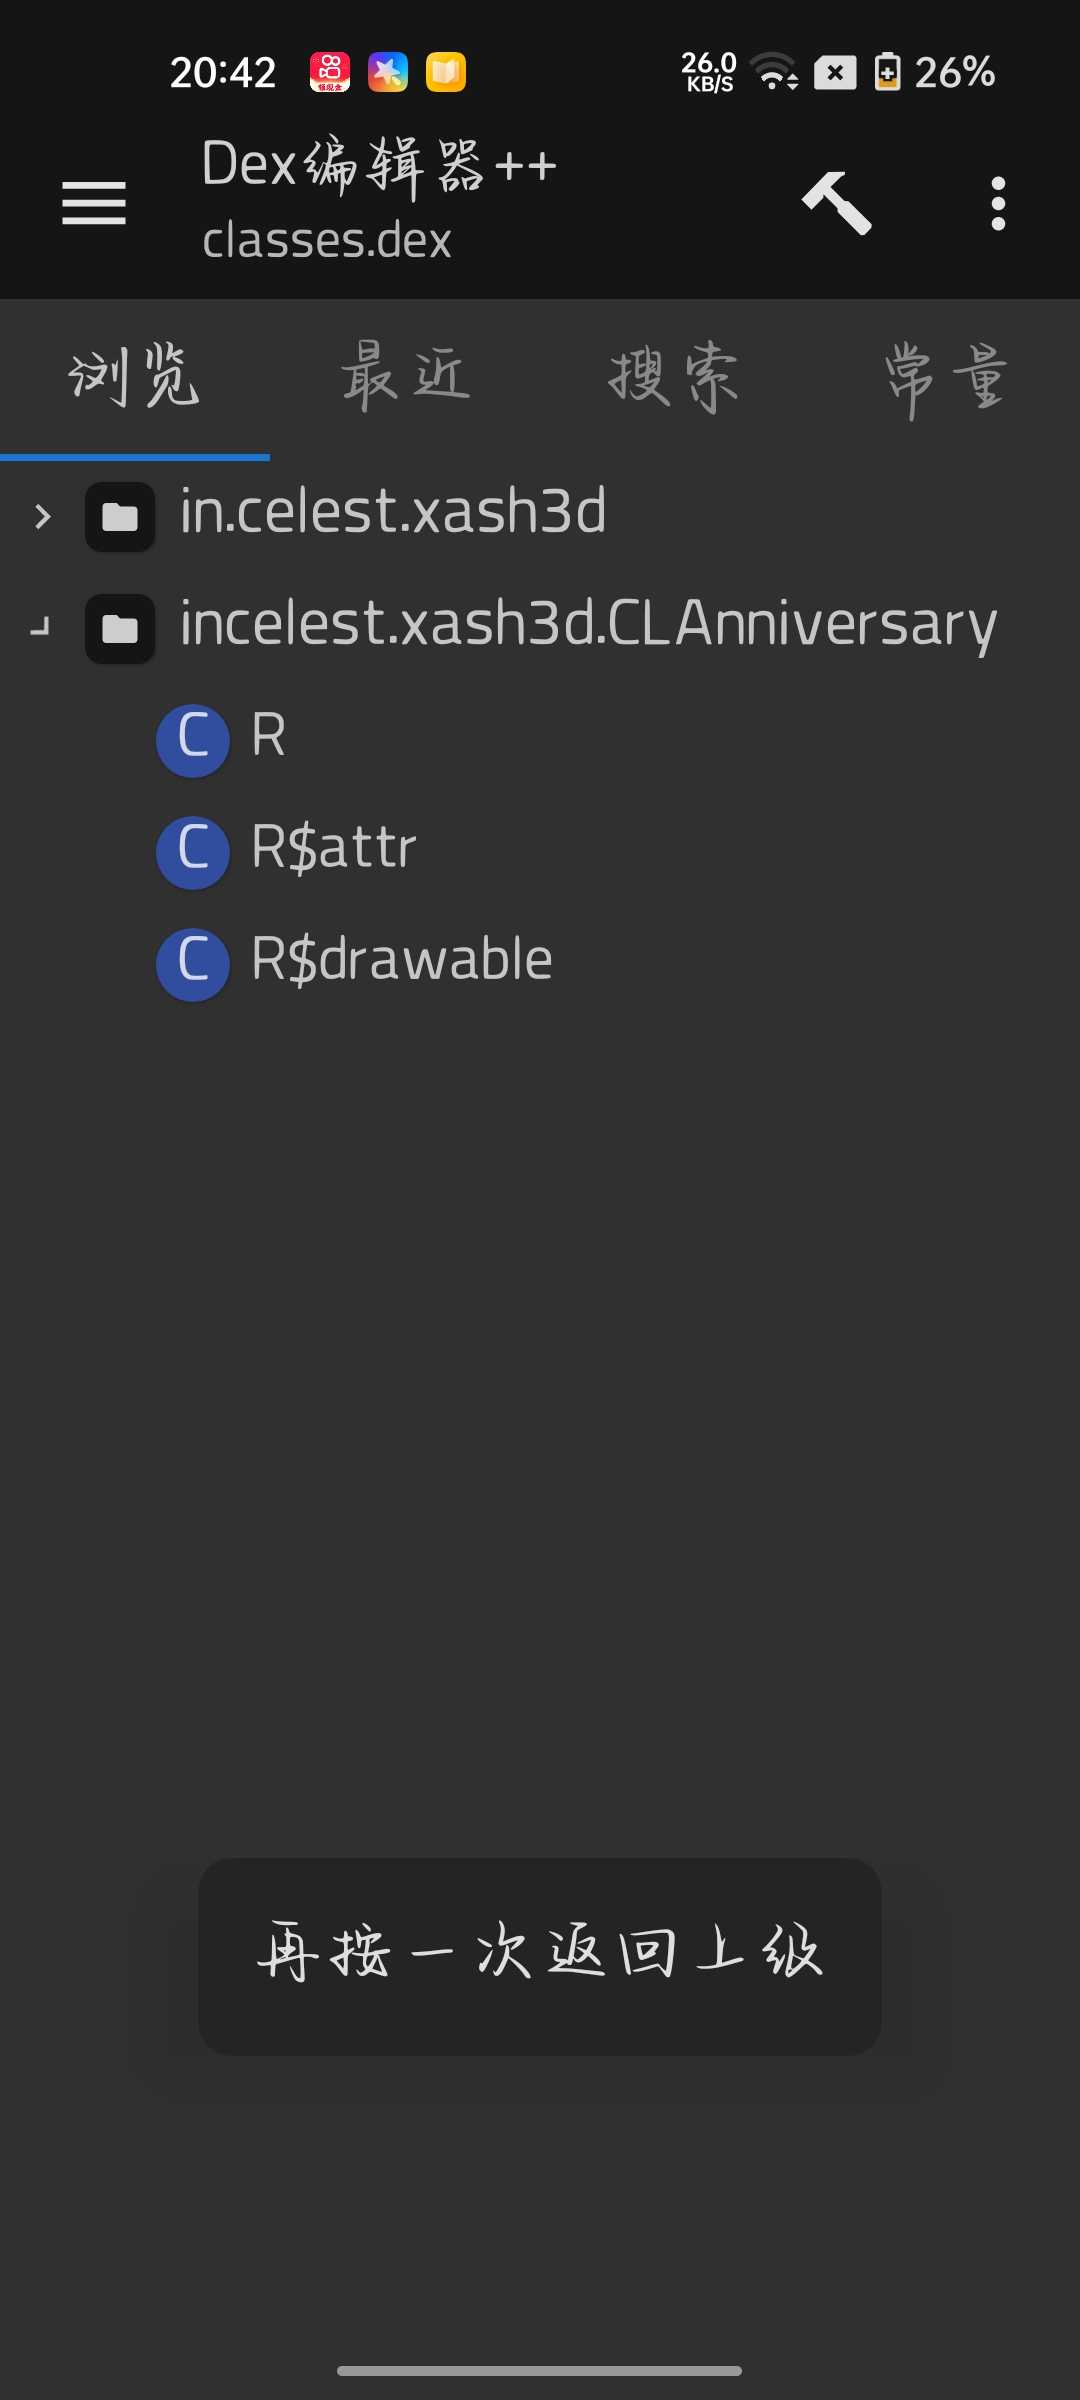Tap the classes.dex subtitle in header
The width and height of the screenshot is (1080, 2400).
point(327,241)
